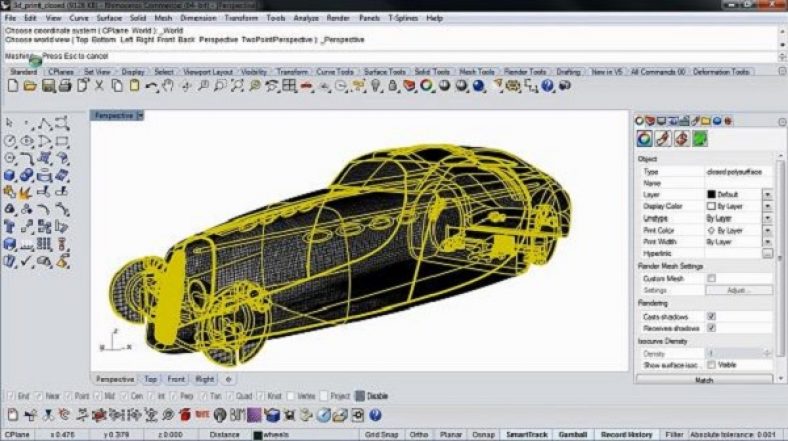This screenshot has height=441, width=788.
Task: Toggle Gumball in the status bar
Action: coord(573,434)
